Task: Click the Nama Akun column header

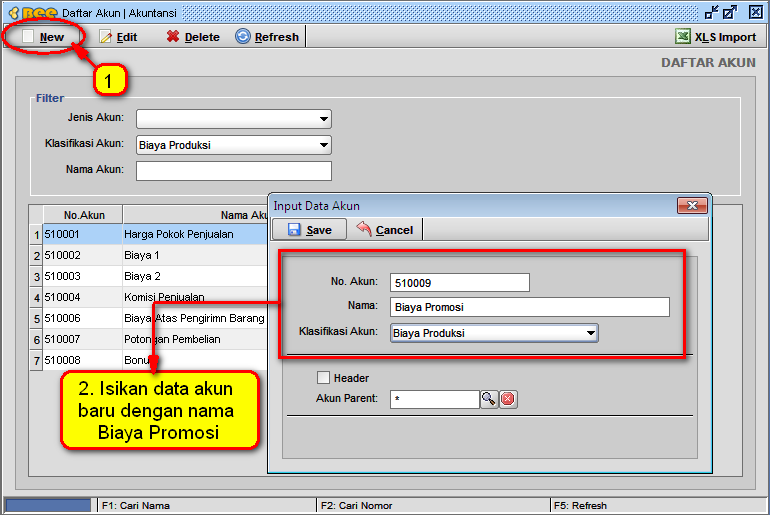Action: 195,215
